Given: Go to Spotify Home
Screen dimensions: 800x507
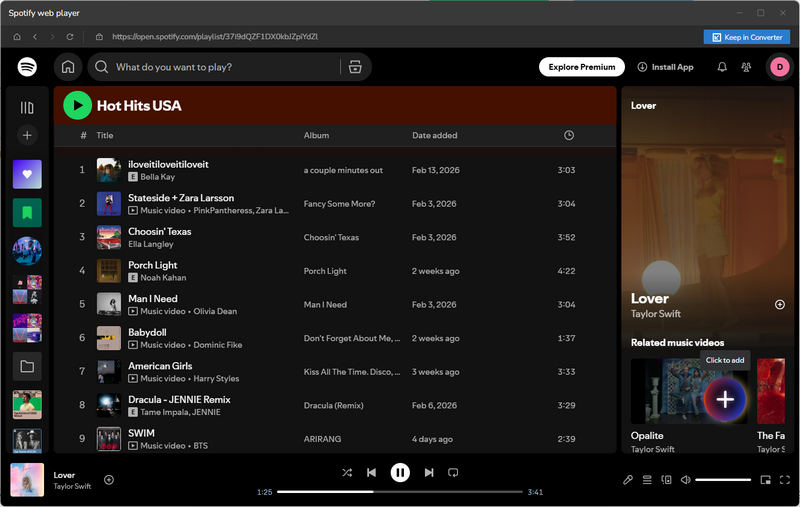Looking at the screenshot, I should 68,67.
